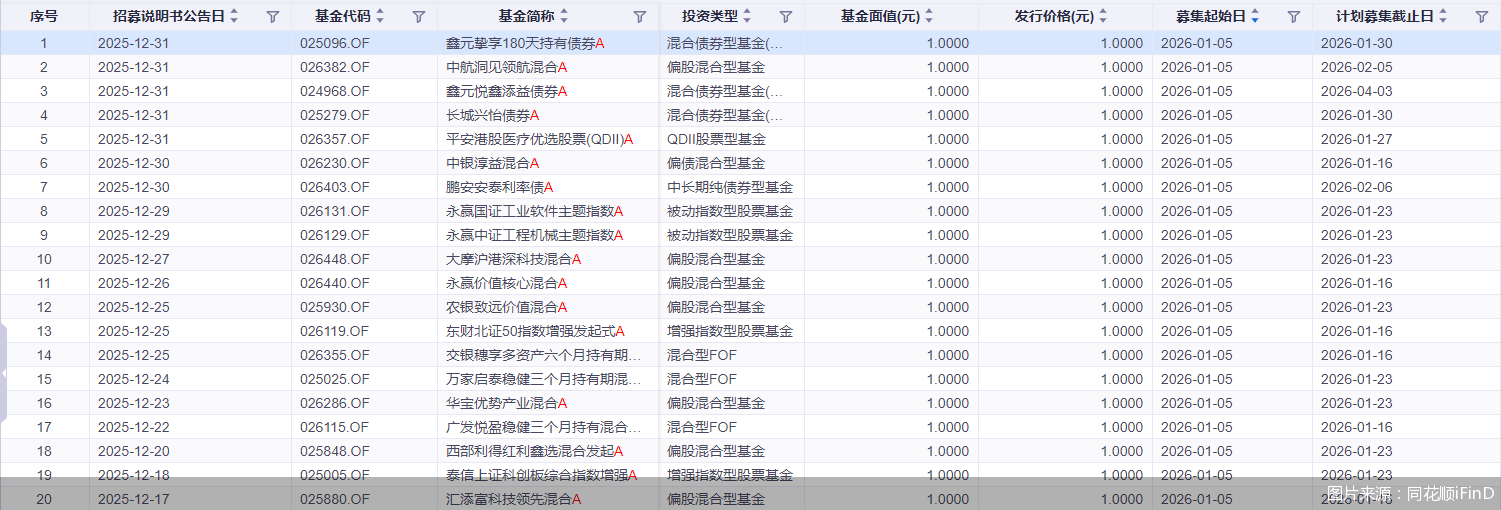The width and height of the screenshot is (1501, 510).
Task: Click 中长期纯债券型基金 cell in row 7
Action: (730, 187)
